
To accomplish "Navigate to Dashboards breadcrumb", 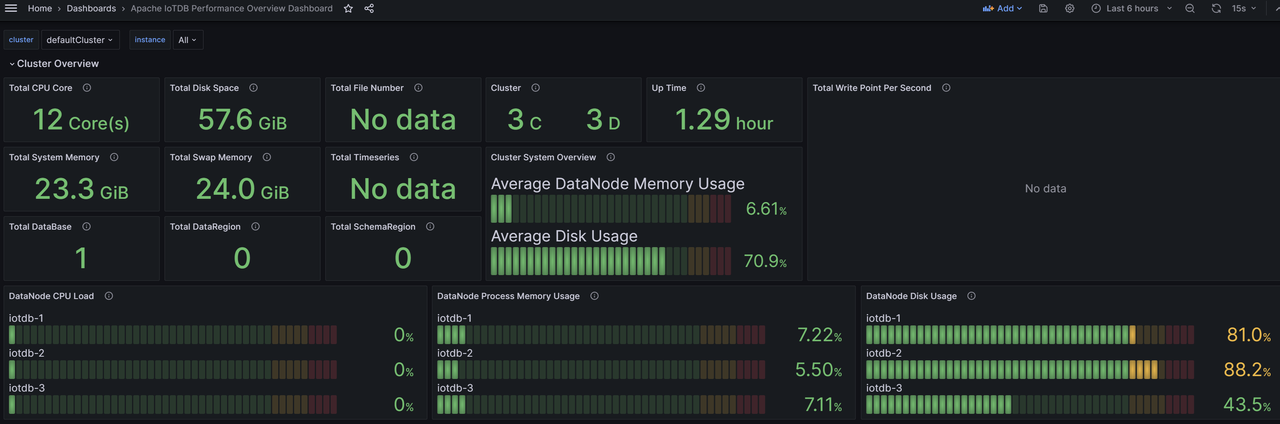I will [x=90, y=8].
